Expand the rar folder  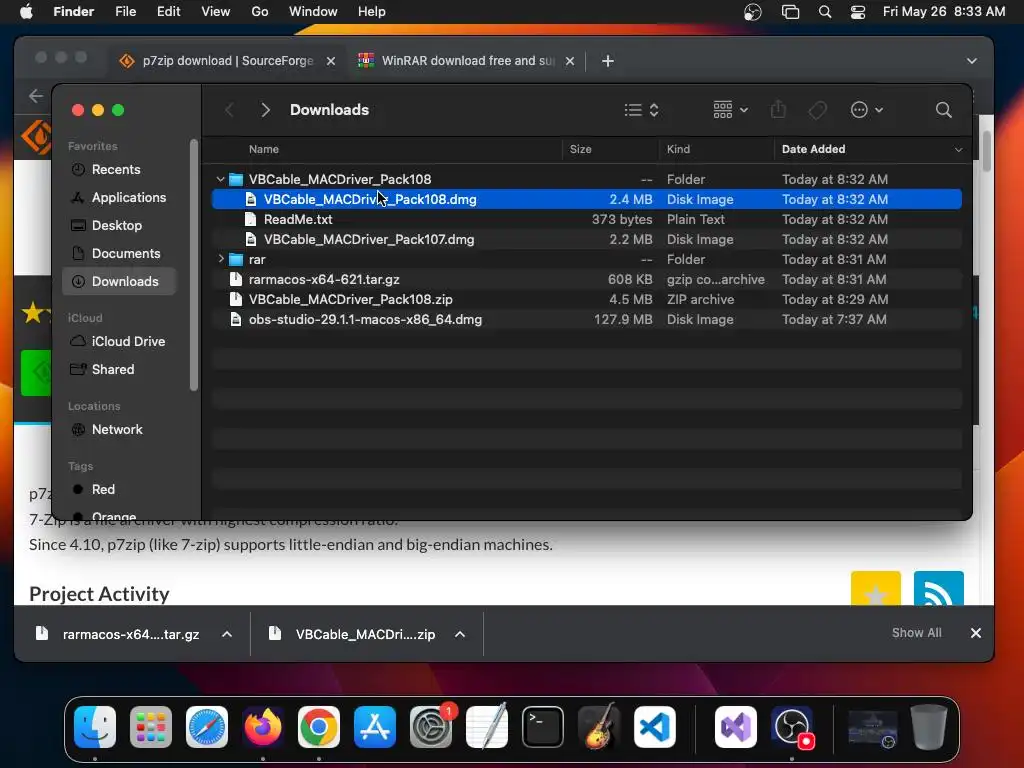[221, 259]
